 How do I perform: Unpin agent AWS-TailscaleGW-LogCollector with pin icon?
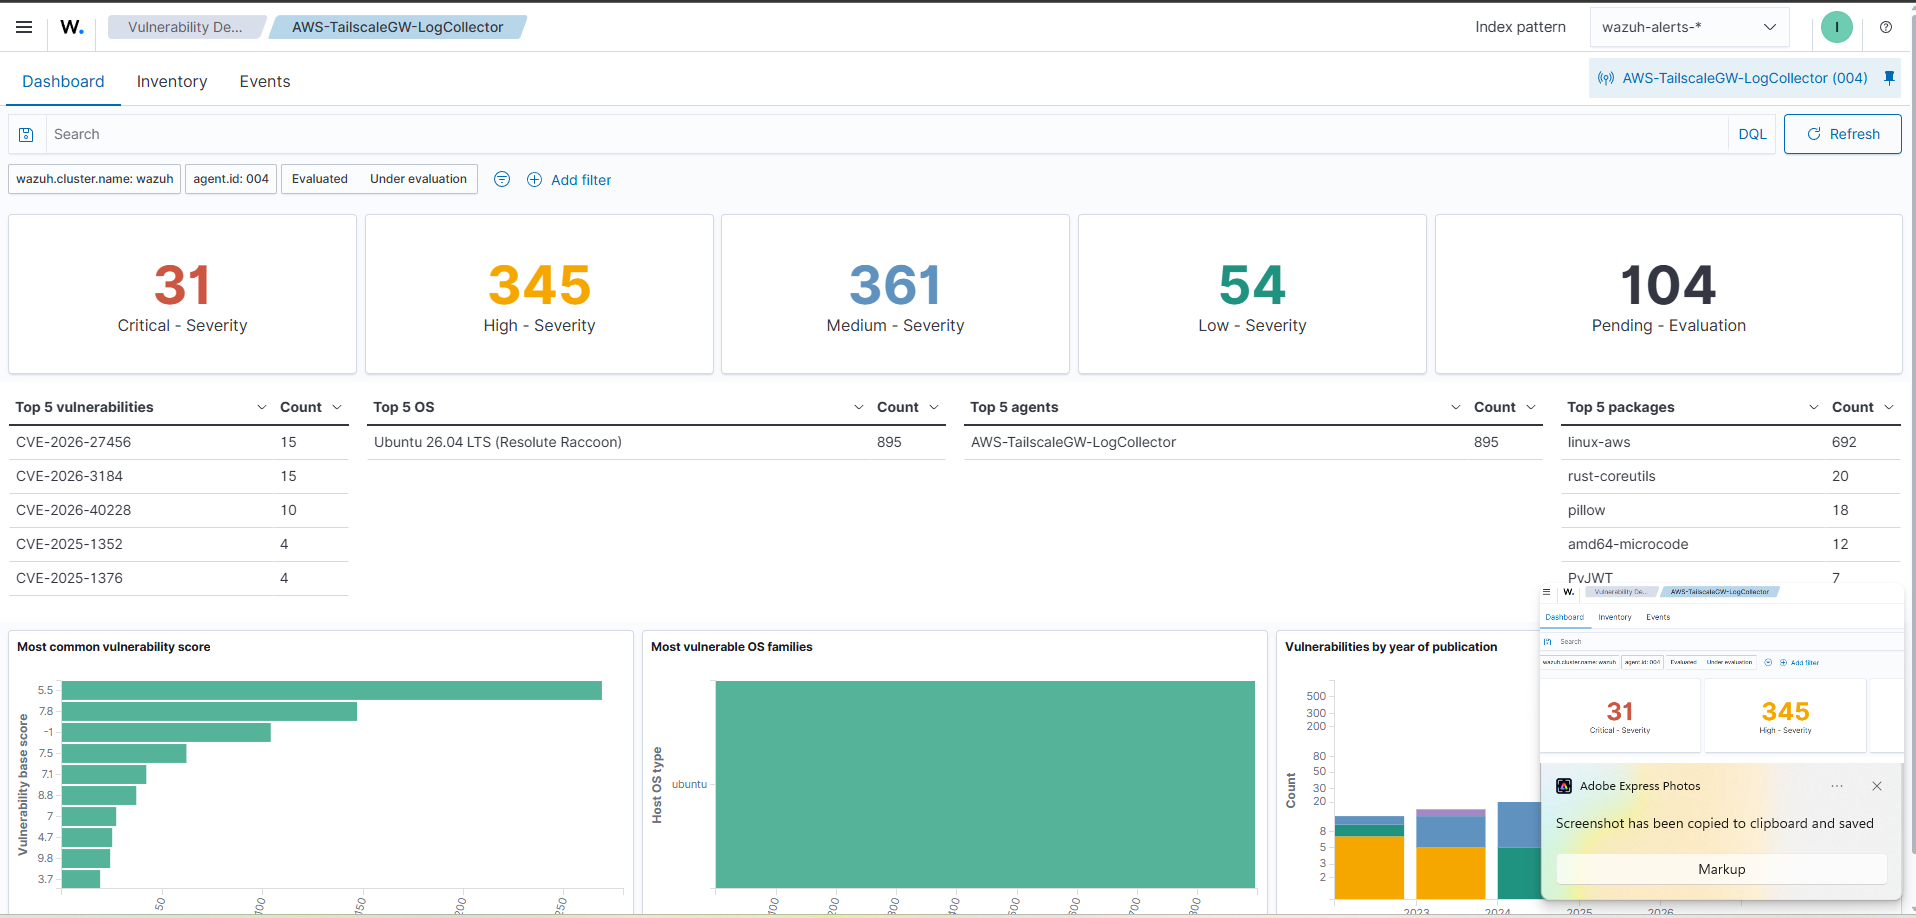pyautogui.click(x=1889, y=78)
